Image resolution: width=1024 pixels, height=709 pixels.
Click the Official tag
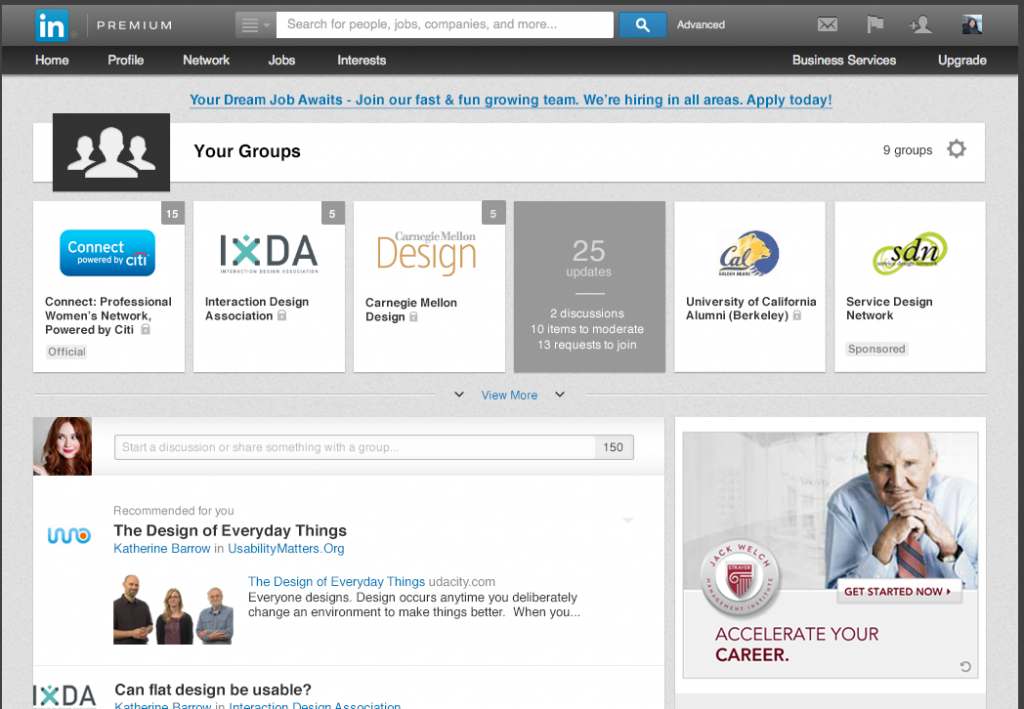click(x=67, y=352)
